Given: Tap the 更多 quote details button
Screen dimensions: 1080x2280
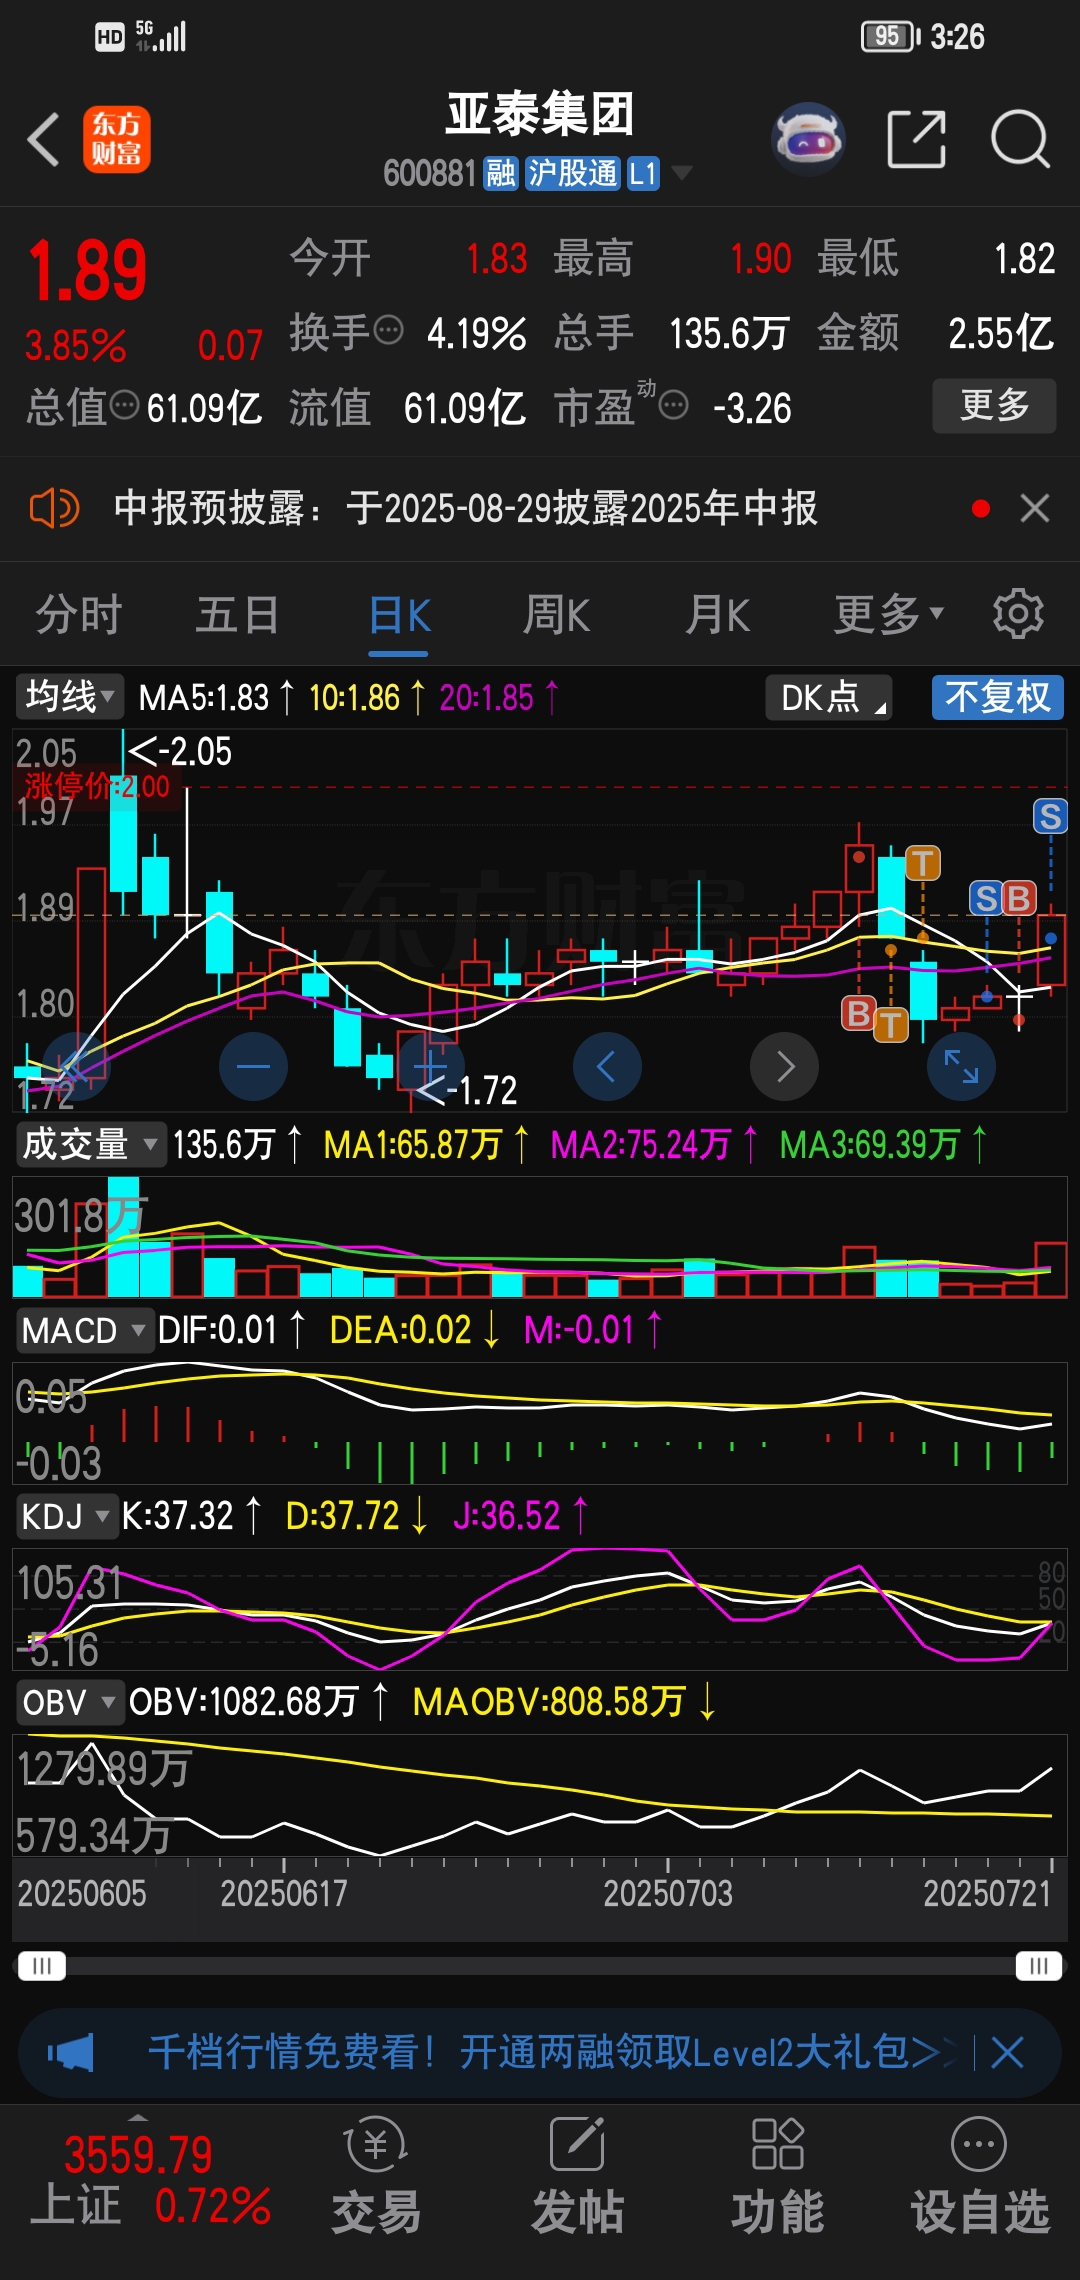Looking at the screenshot, I should click(994, 405).
